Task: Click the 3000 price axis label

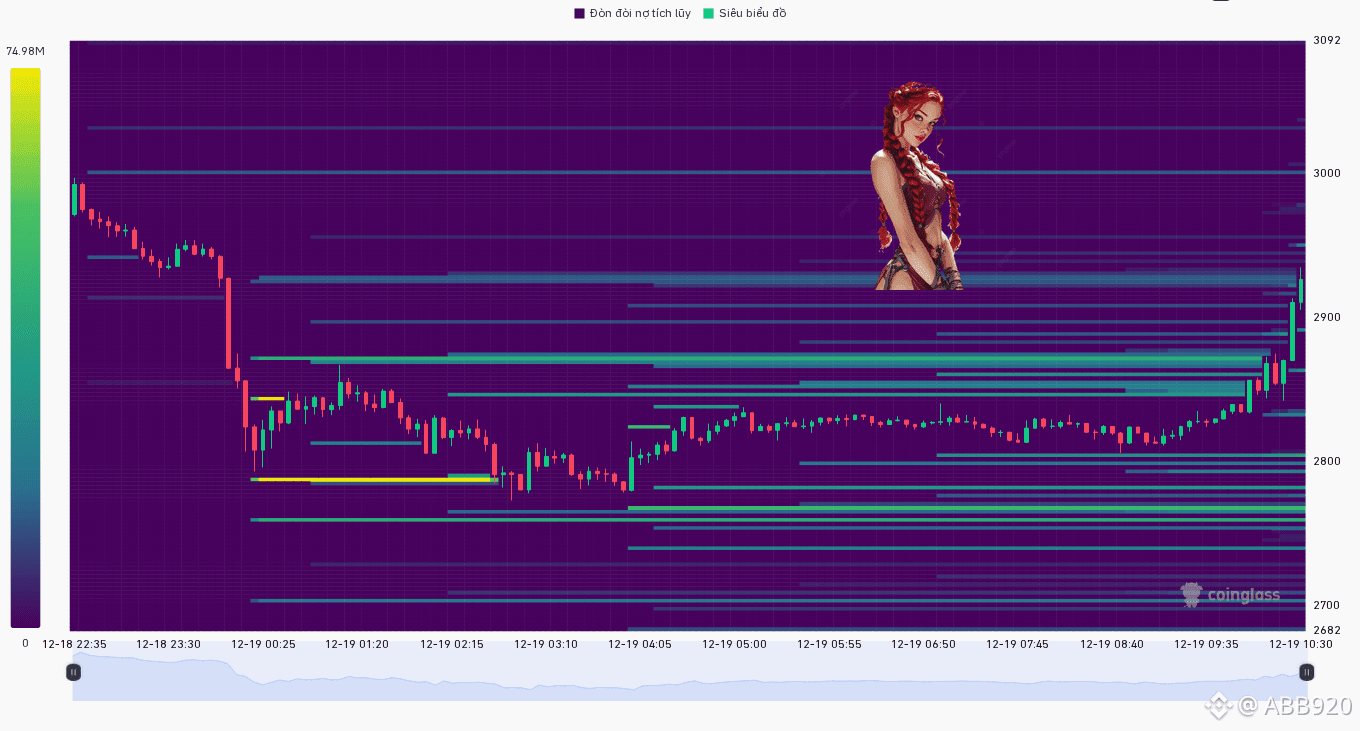Action: (x=1326, y=173)
